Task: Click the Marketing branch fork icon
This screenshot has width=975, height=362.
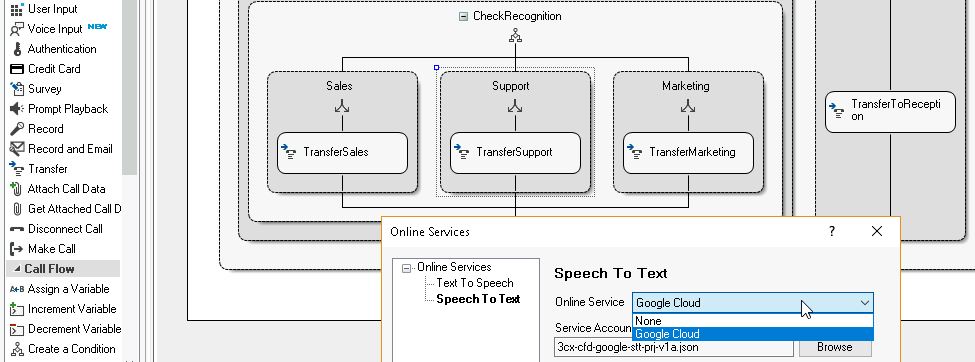Action: (x=688, y=107)
